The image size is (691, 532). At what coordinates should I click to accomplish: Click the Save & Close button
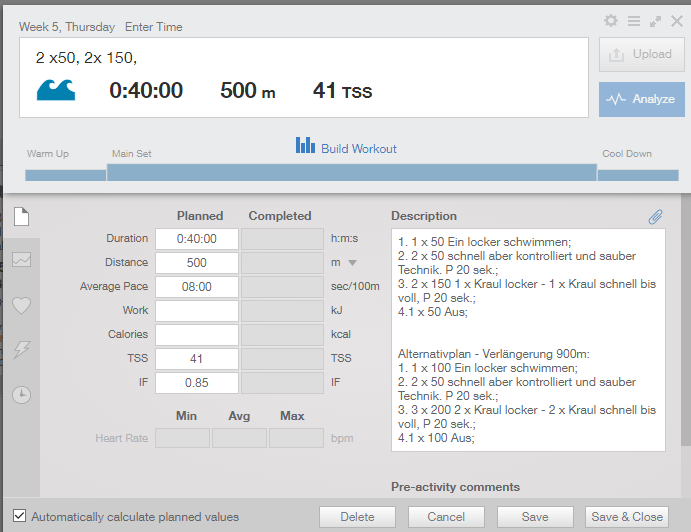(626, 517)
